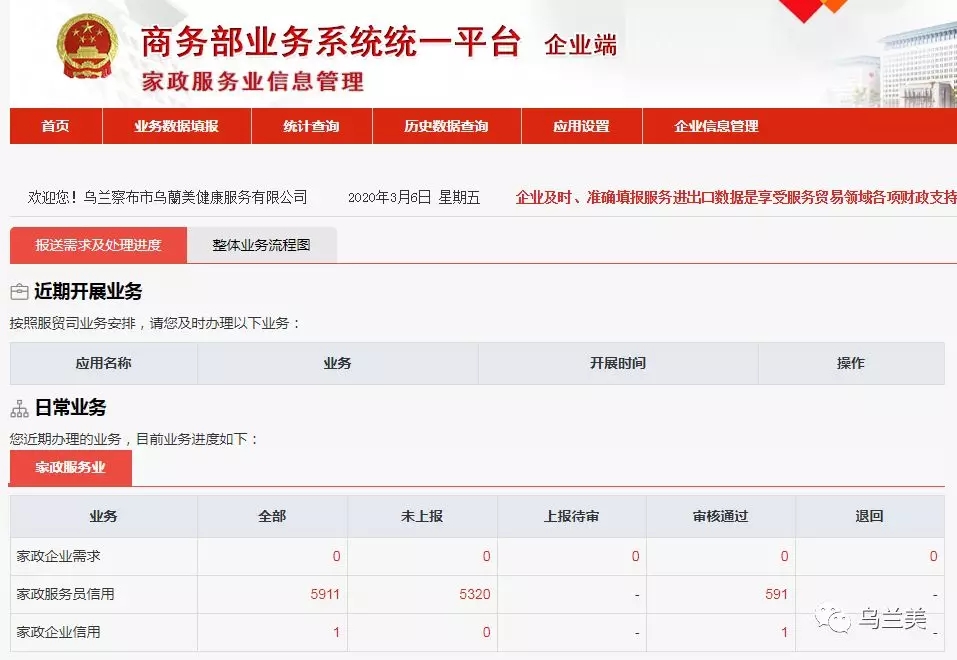
Task: Click total count 5911 for 家政服务员信用
Action: tap(325, 594)
